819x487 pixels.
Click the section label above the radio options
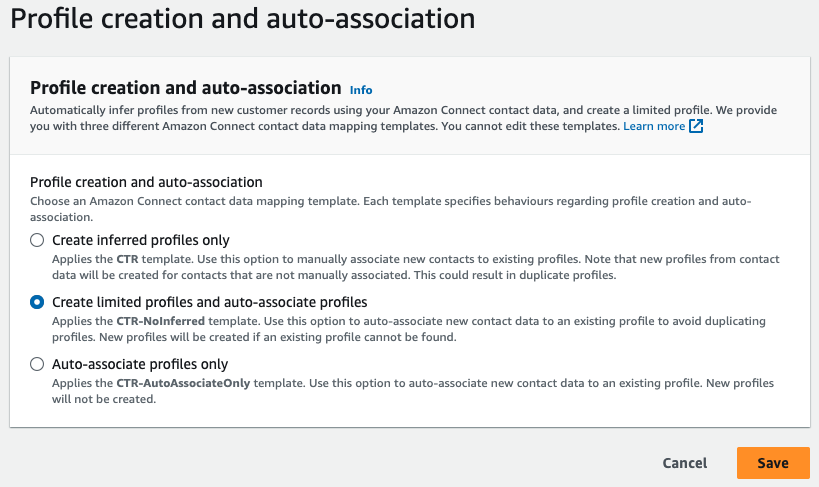[x=146, y=182]
